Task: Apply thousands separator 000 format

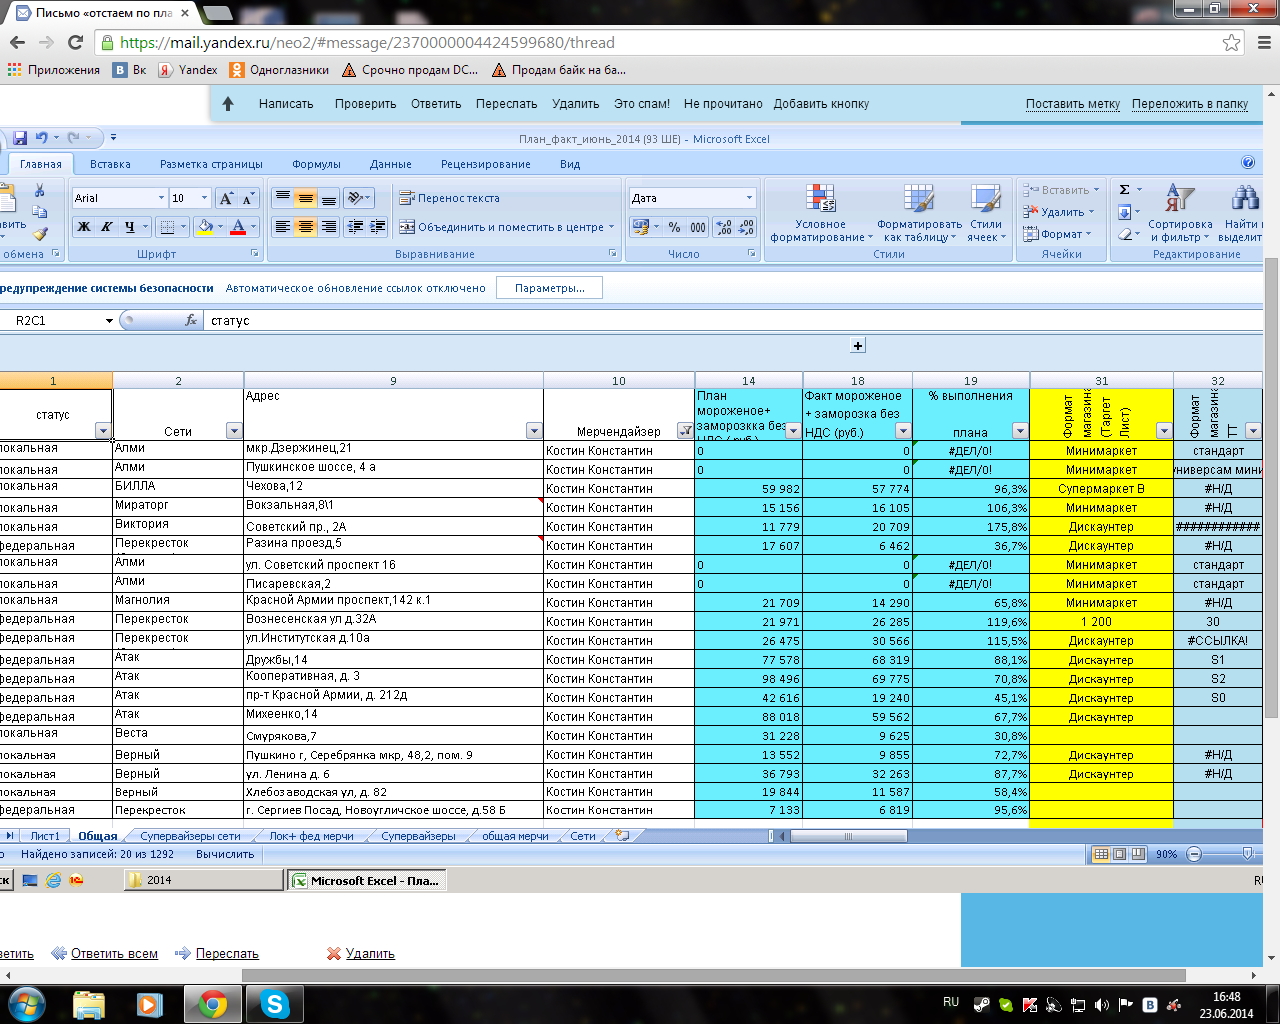Action: pyautogui.click(x=698, y=227)
